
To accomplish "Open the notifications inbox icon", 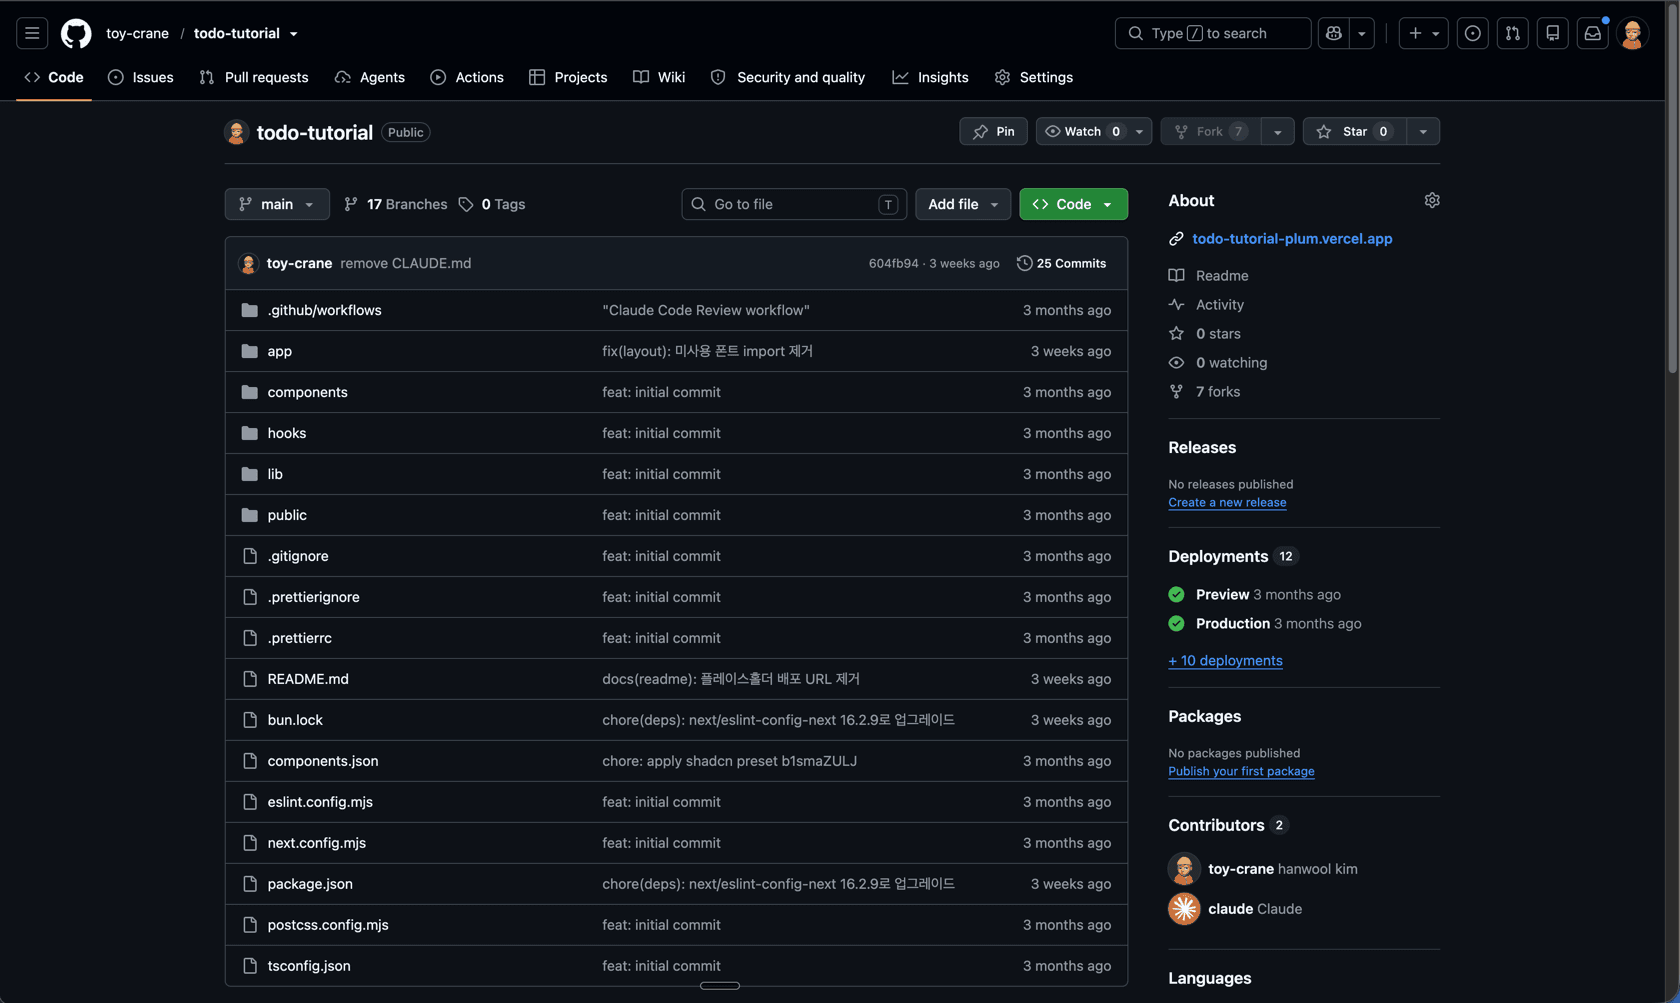I will pos(1592,33).
